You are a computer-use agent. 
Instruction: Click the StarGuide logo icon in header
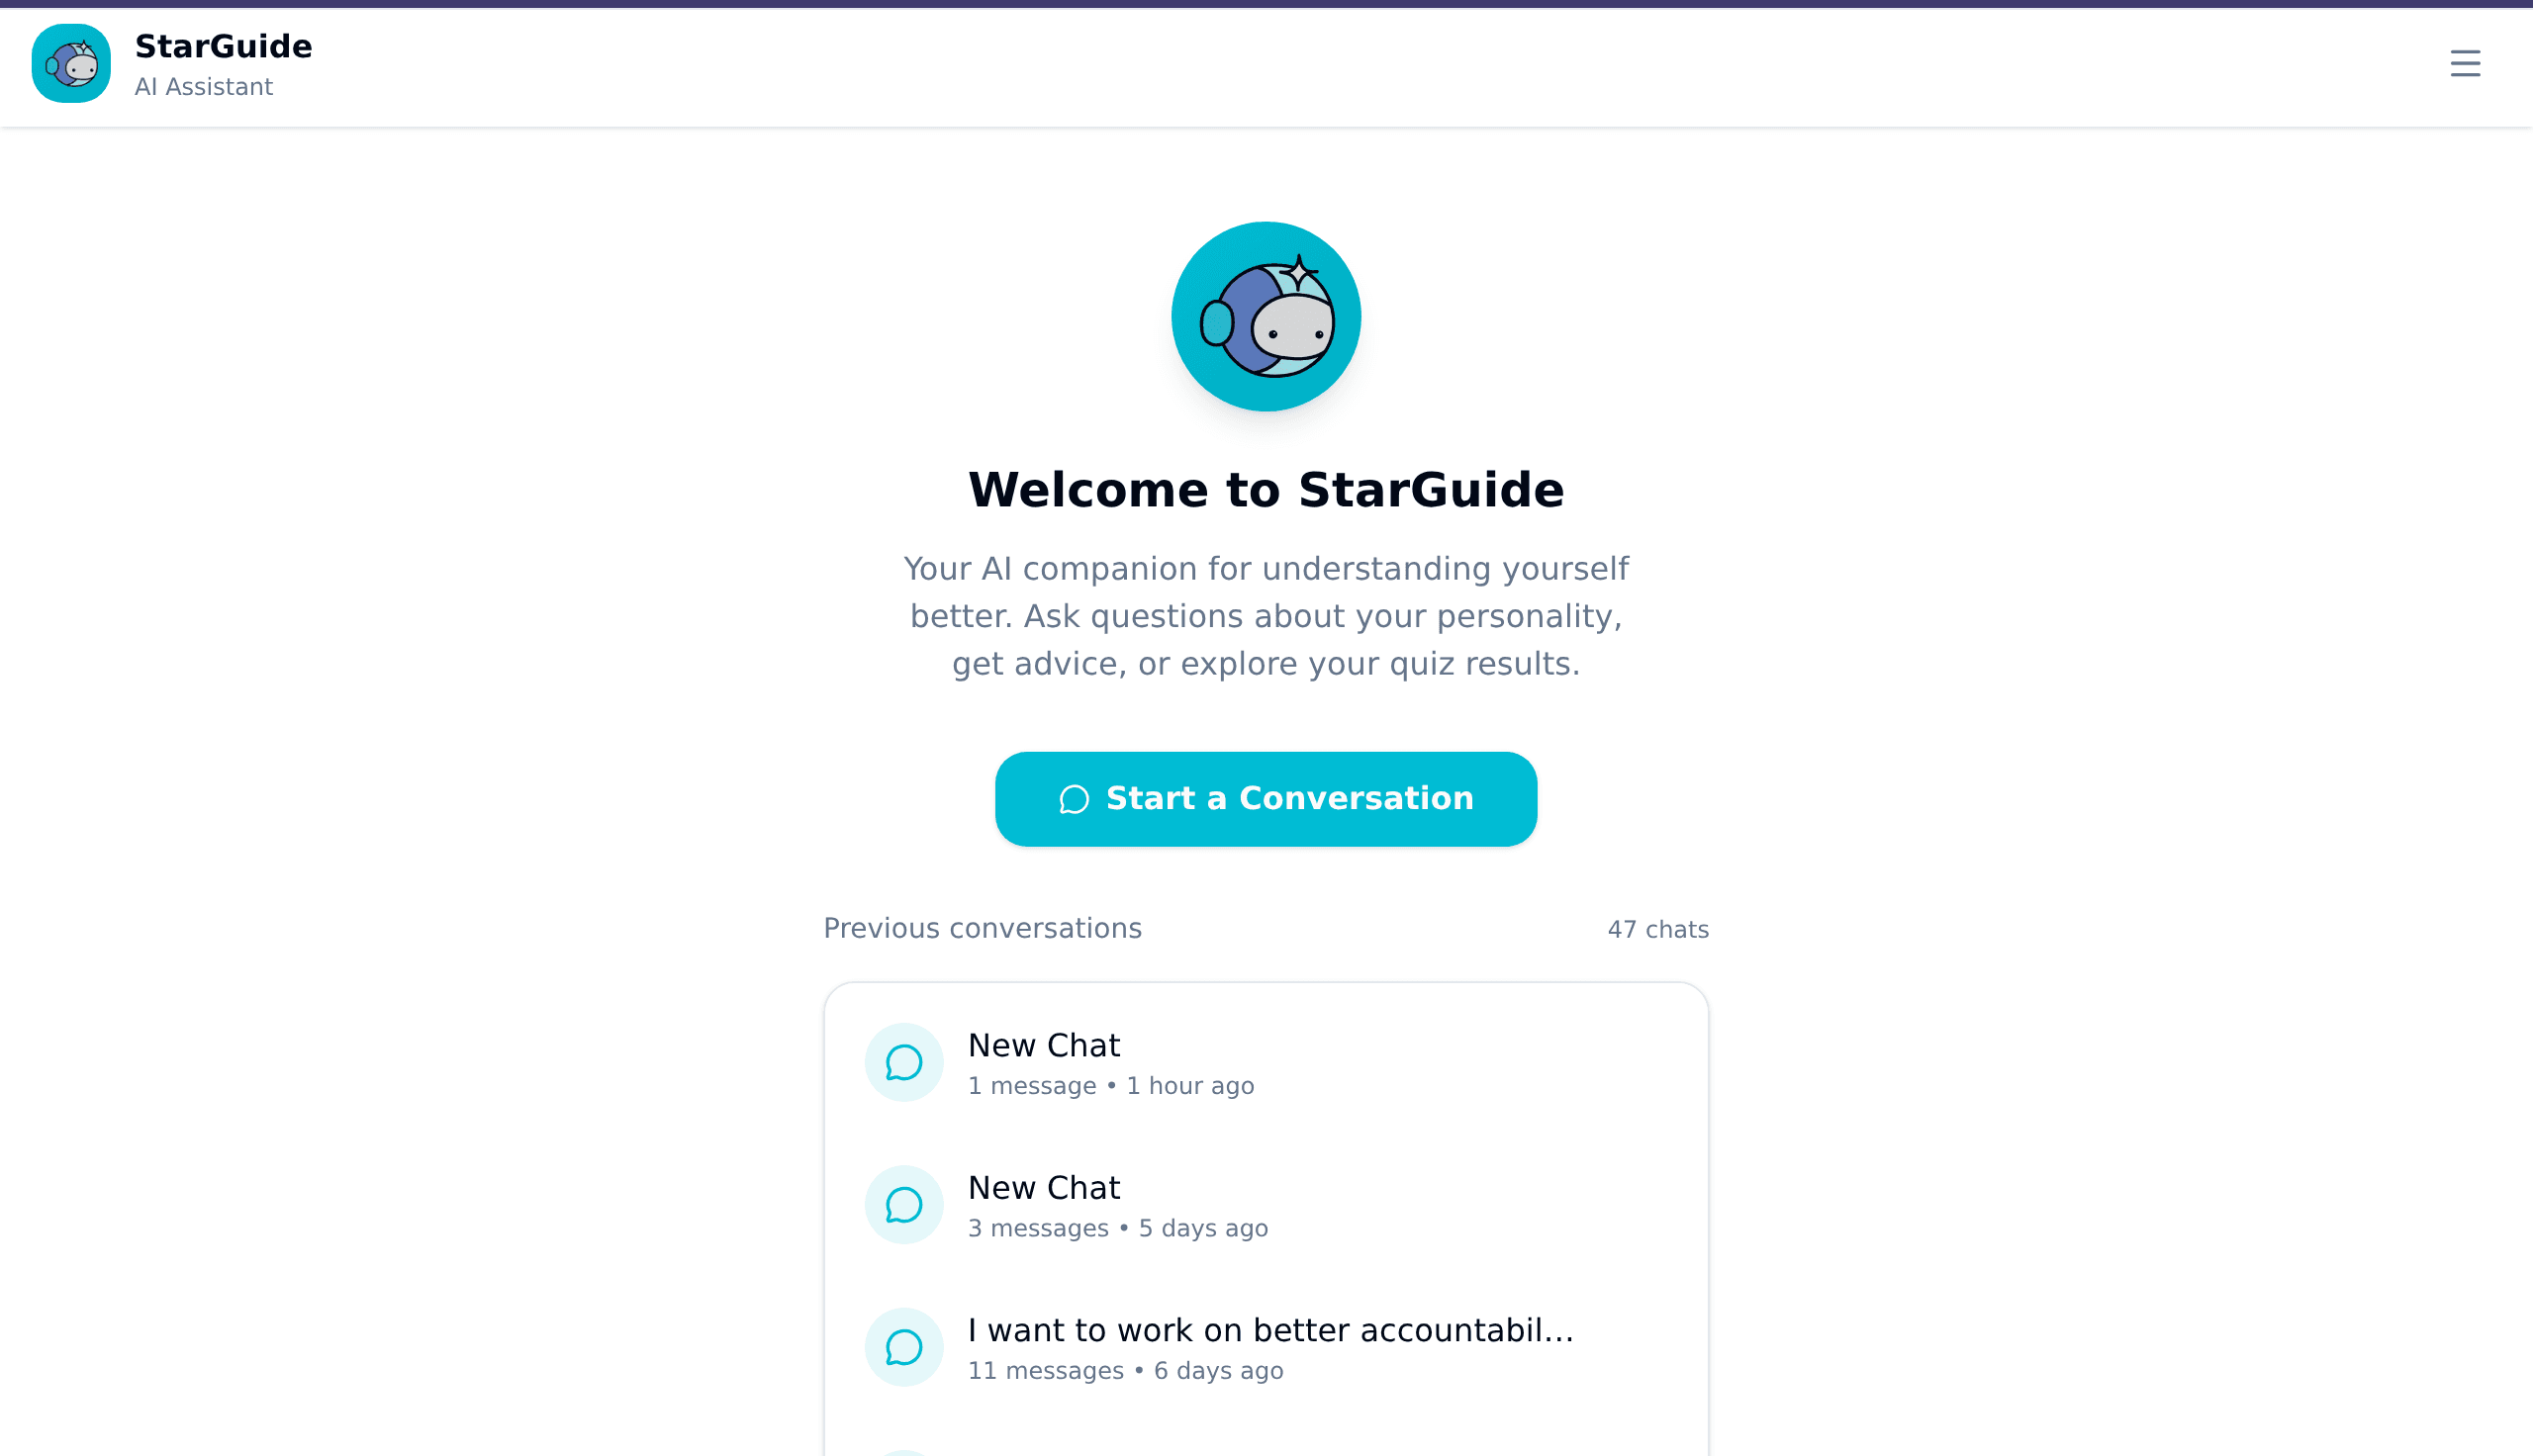(x=70, y=63)
